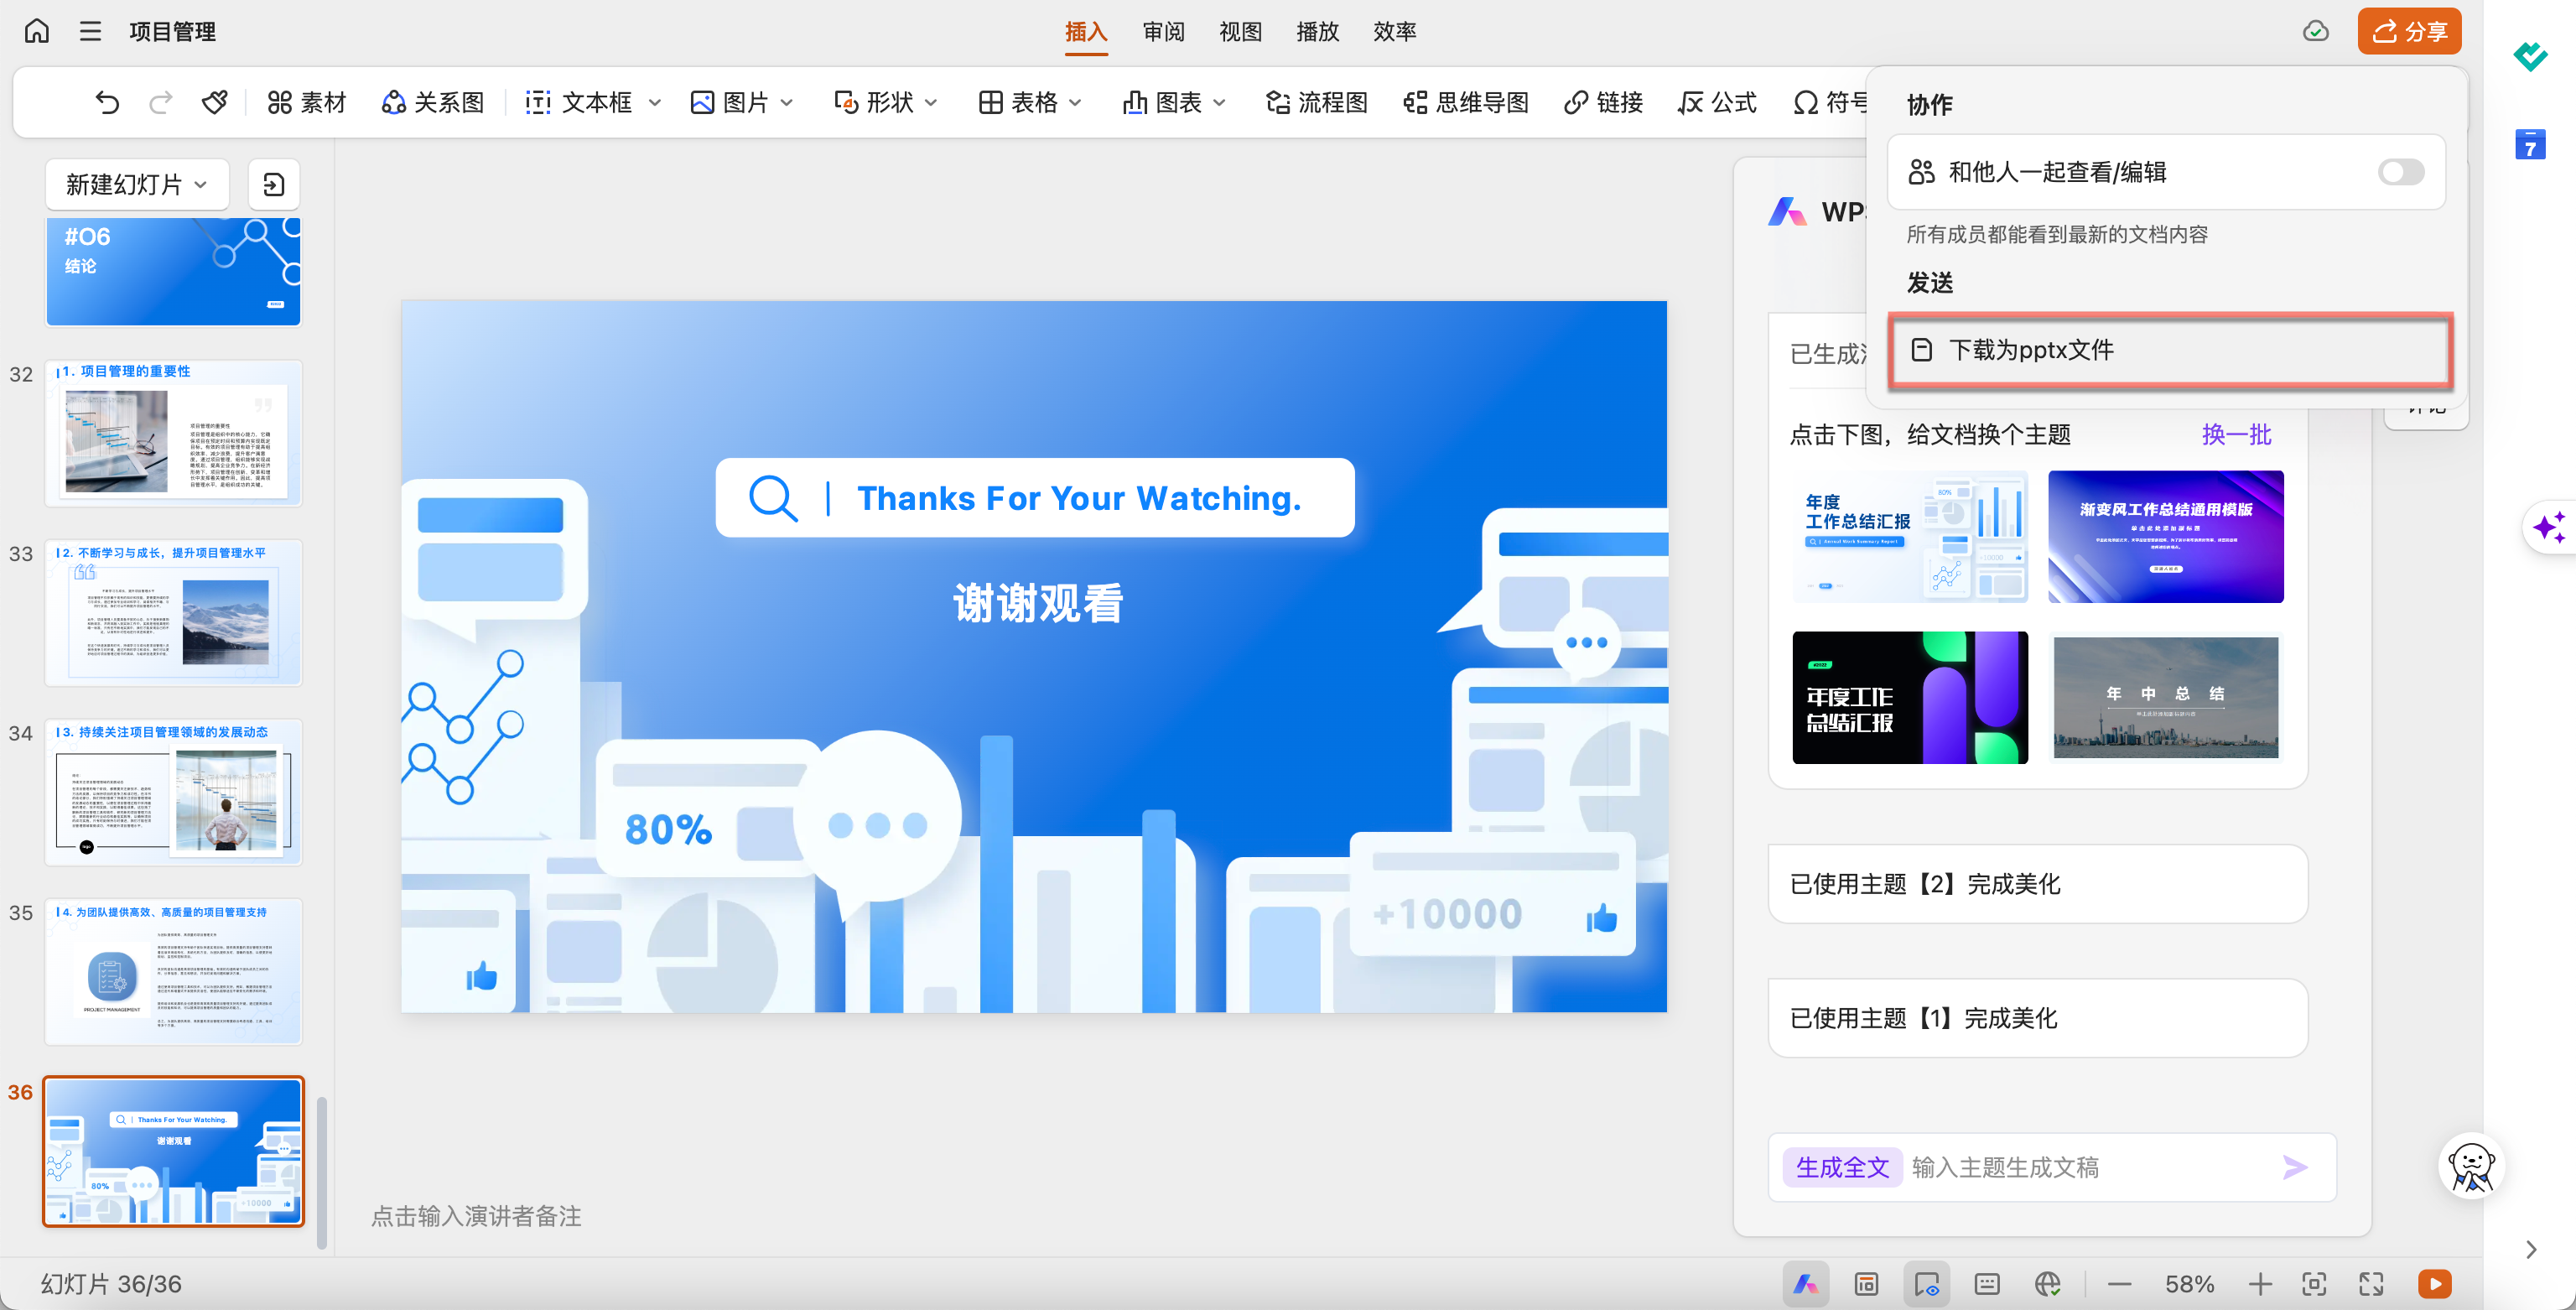2576x1310 pixels.
Task: Open 已使用主题【2】完成美化 card
Action: click(2037, 884)
